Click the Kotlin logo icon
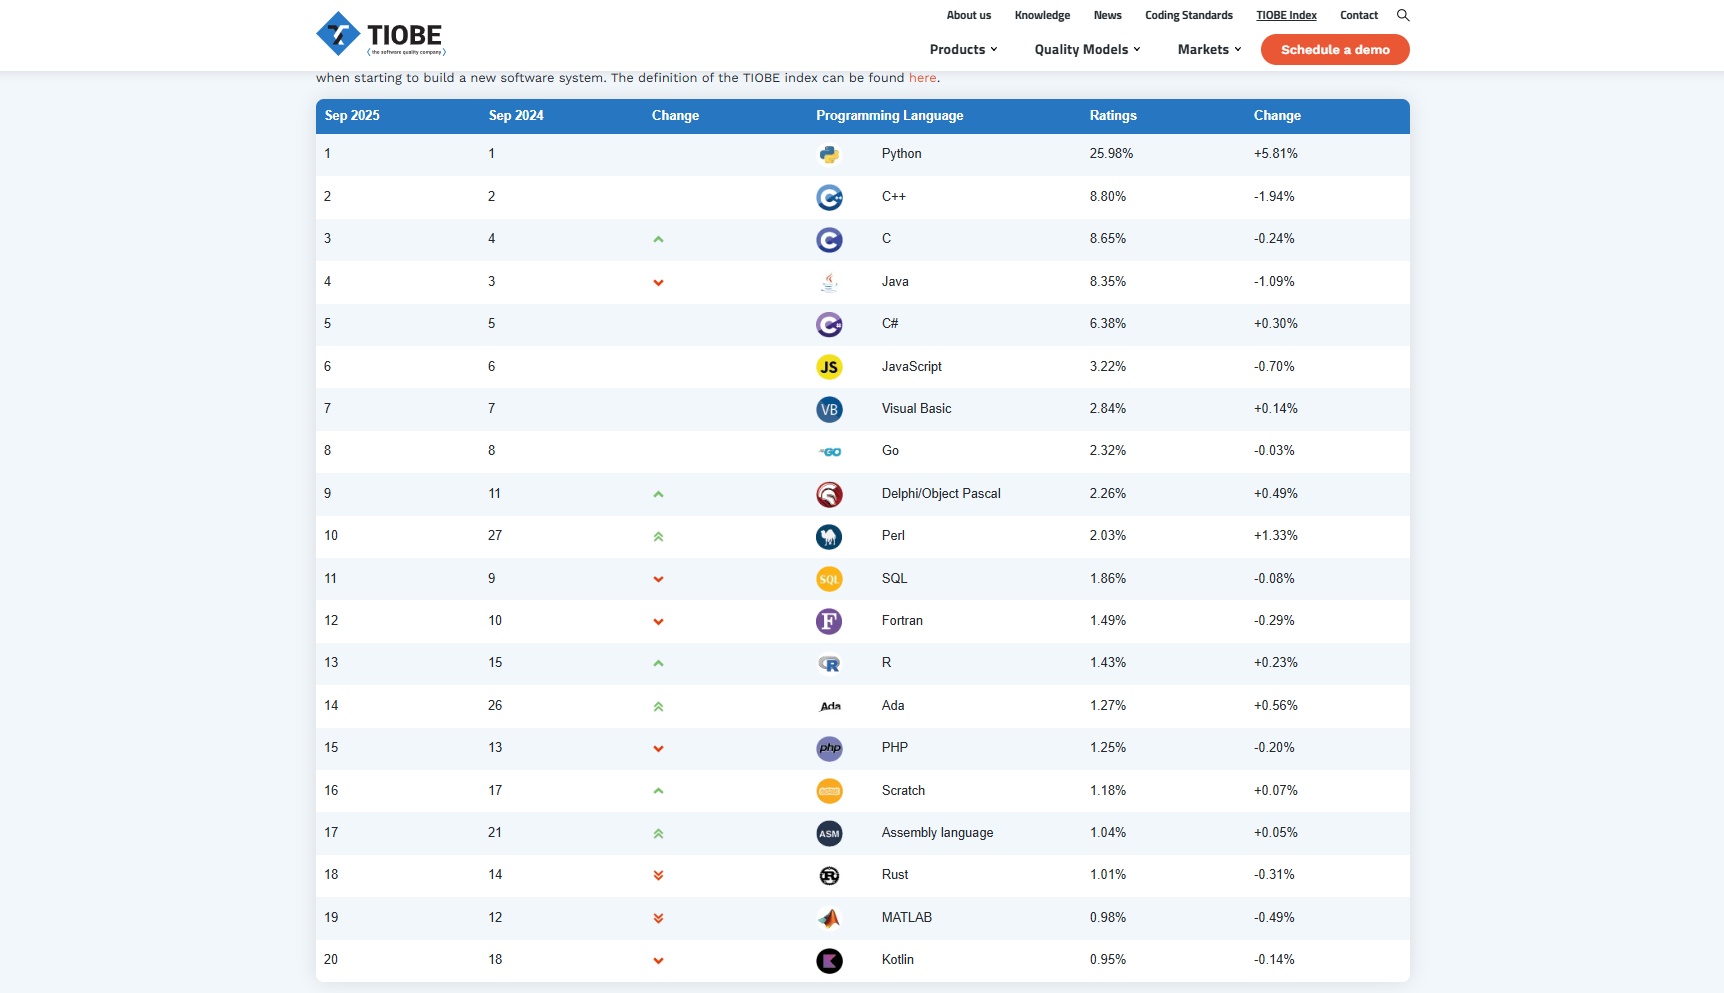The image size is (1724, 993). point(829,961)
